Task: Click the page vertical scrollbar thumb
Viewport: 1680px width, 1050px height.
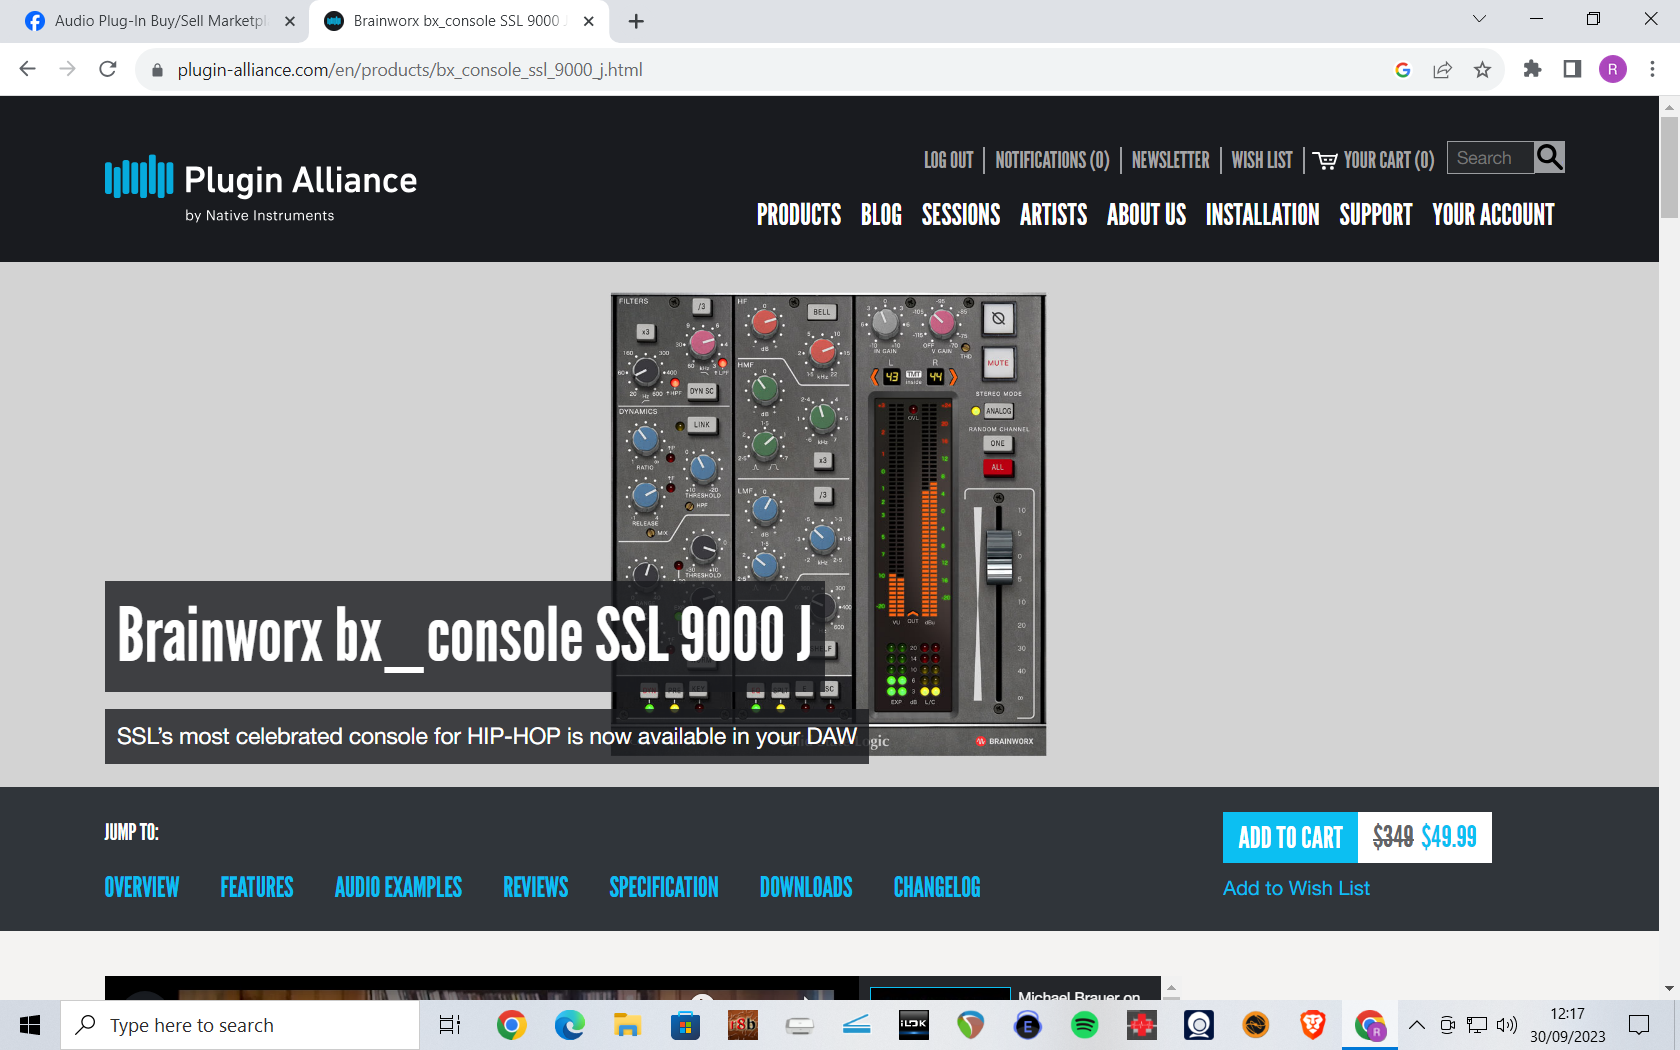Action: click(1669, 167)
